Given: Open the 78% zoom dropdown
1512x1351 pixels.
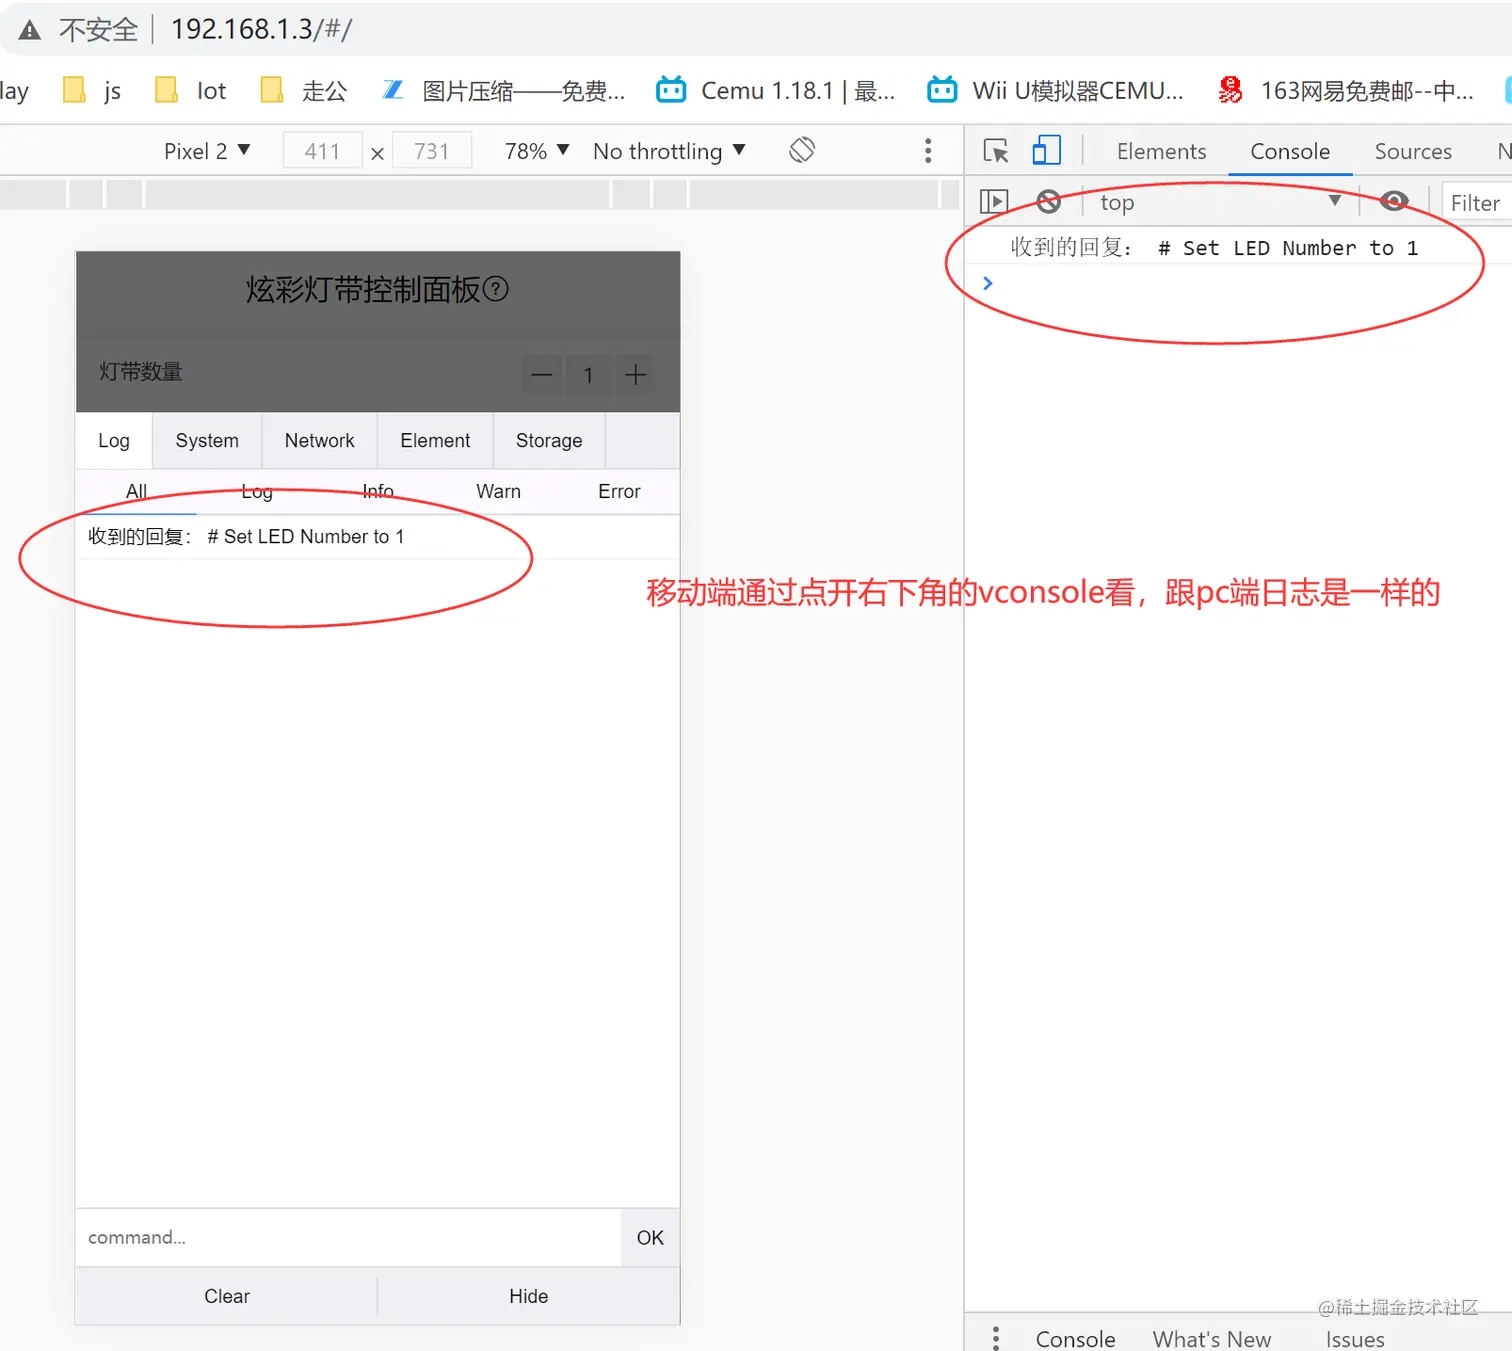Looking at the screenshot, I should coord(537,151).
